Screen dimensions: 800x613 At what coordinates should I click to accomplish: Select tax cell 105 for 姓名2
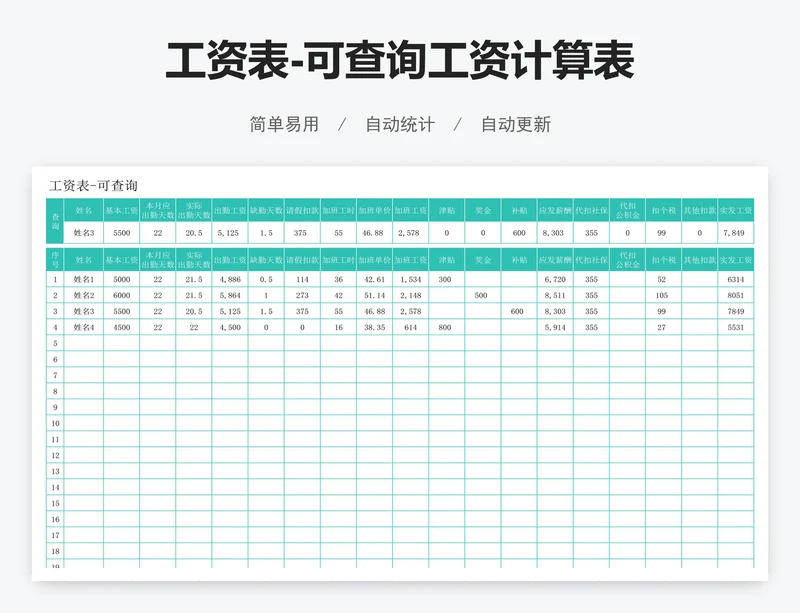(663, 295)
